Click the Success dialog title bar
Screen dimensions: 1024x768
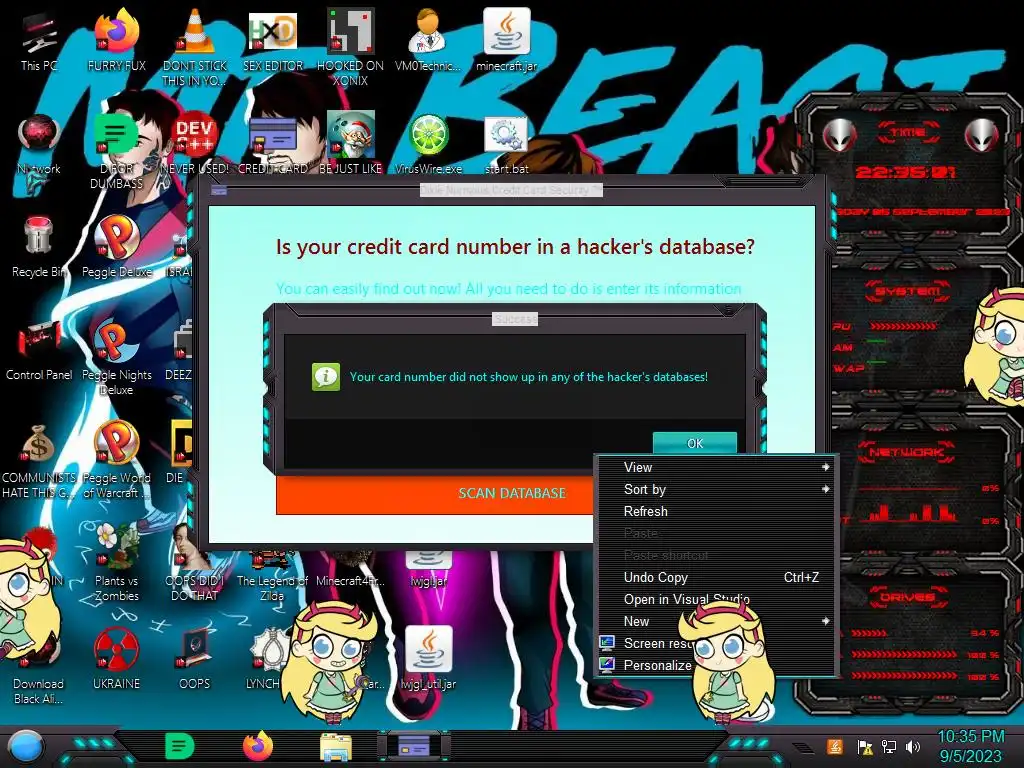515,319
